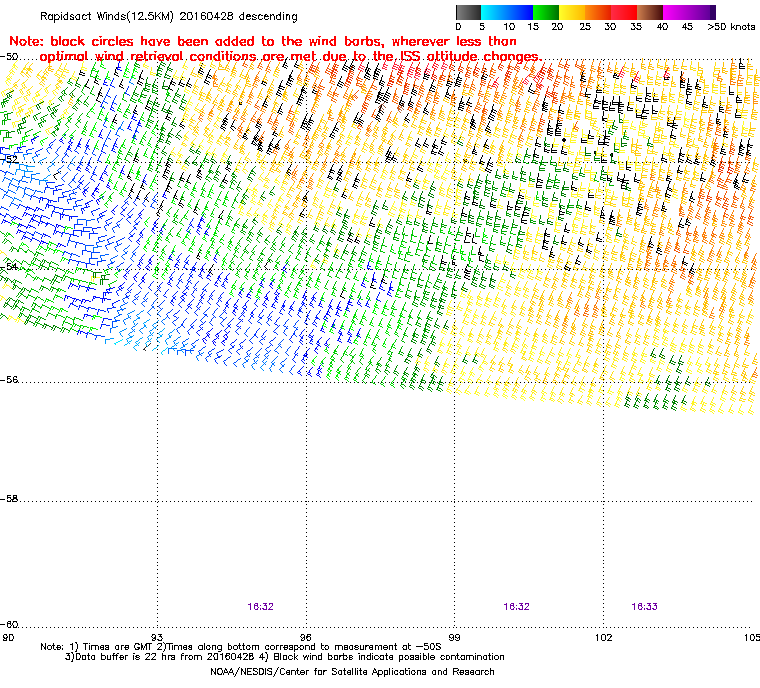This screenshot has width=760, height=688.
Task: Click the 'Times are GMT' footnote line
Action: coord(241,647)
